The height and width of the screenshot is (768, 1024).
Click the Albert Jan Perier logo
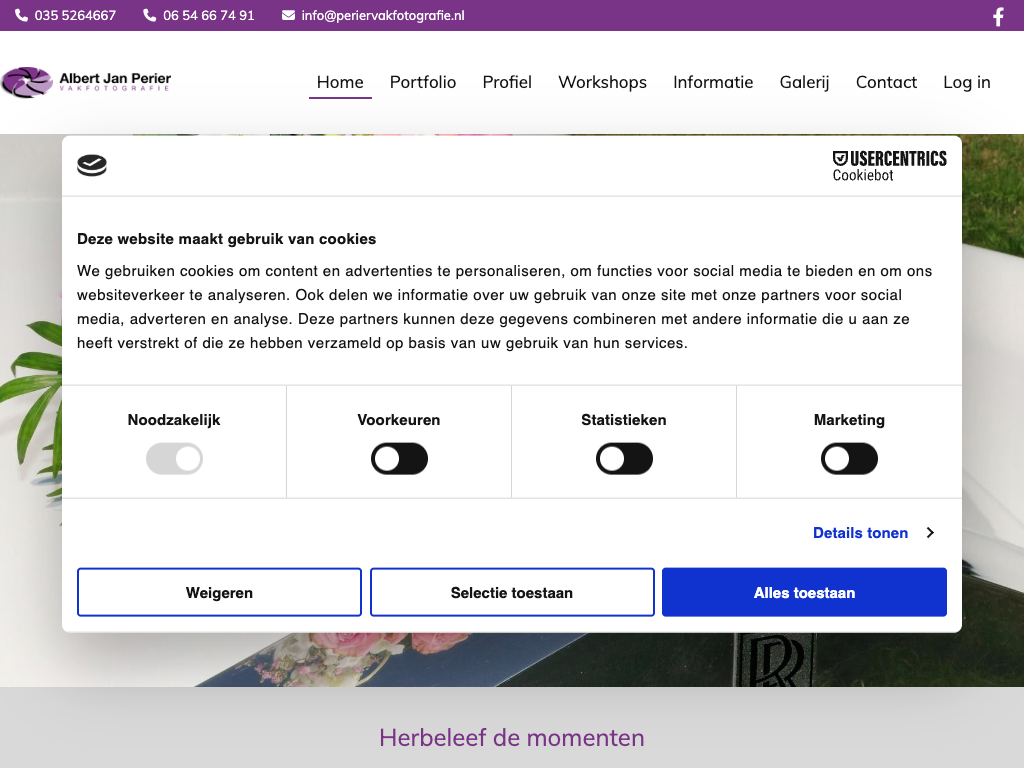click(x=87, y=82)
